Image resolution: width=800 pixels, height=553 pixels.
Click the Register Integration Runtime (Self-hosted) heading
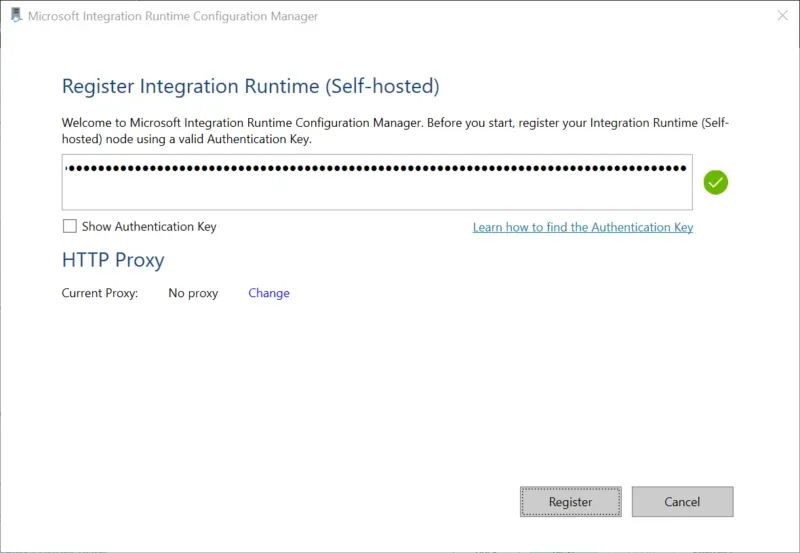[250, 86]
